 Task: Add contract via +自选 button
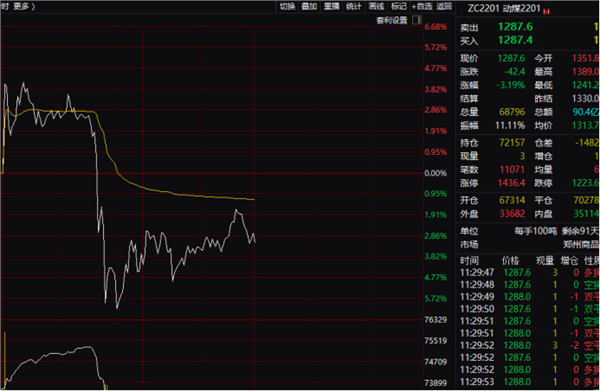[422, 7]
